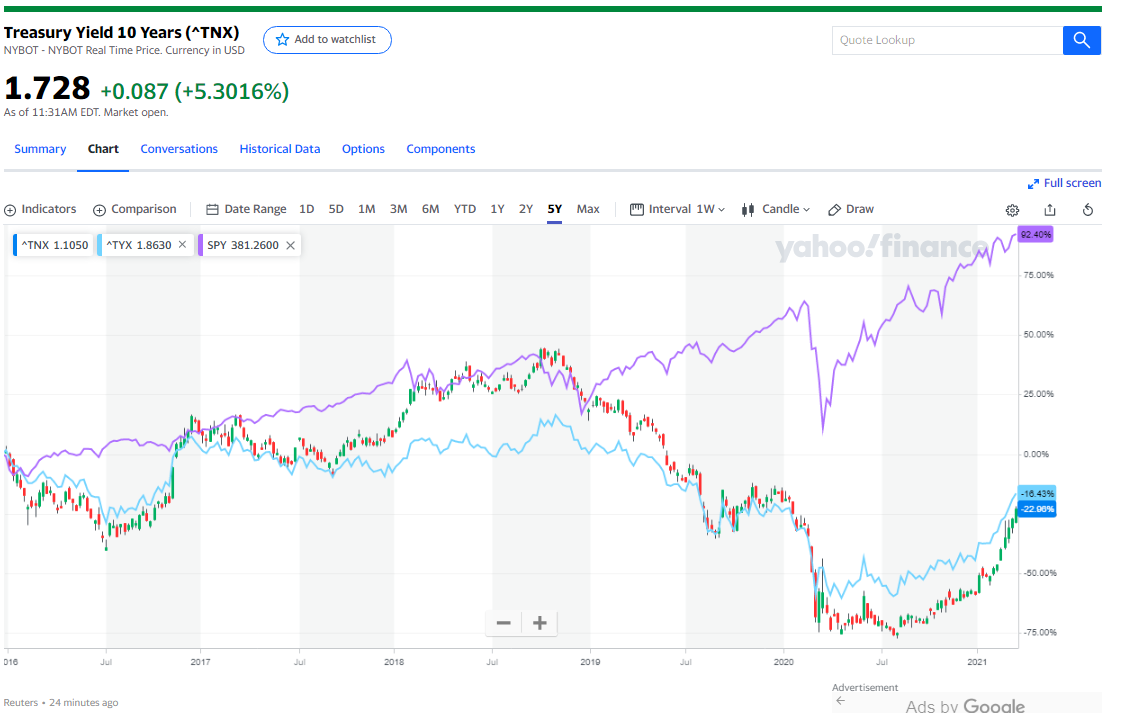Zoom in with the plus button

point(540,623)
